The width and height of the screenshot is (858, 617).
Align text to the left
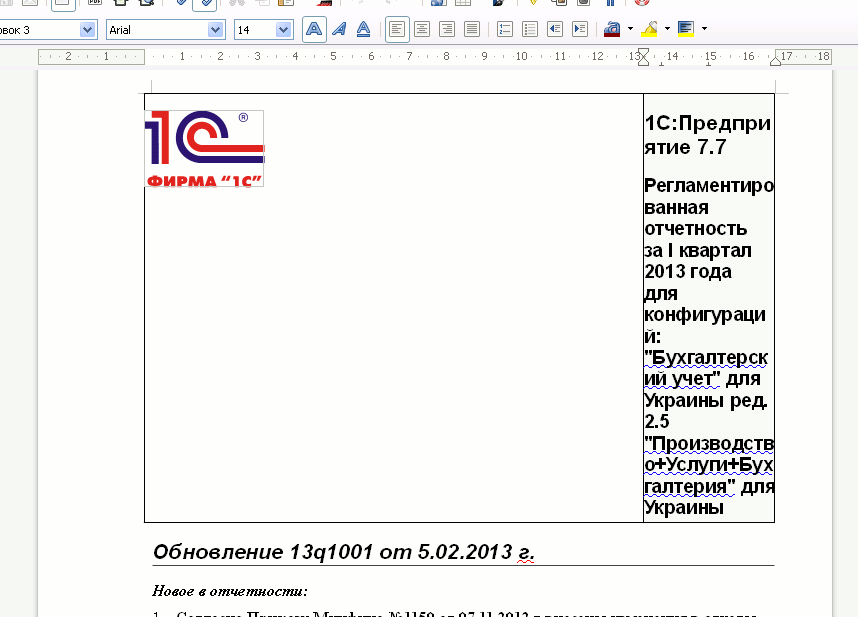397,30
